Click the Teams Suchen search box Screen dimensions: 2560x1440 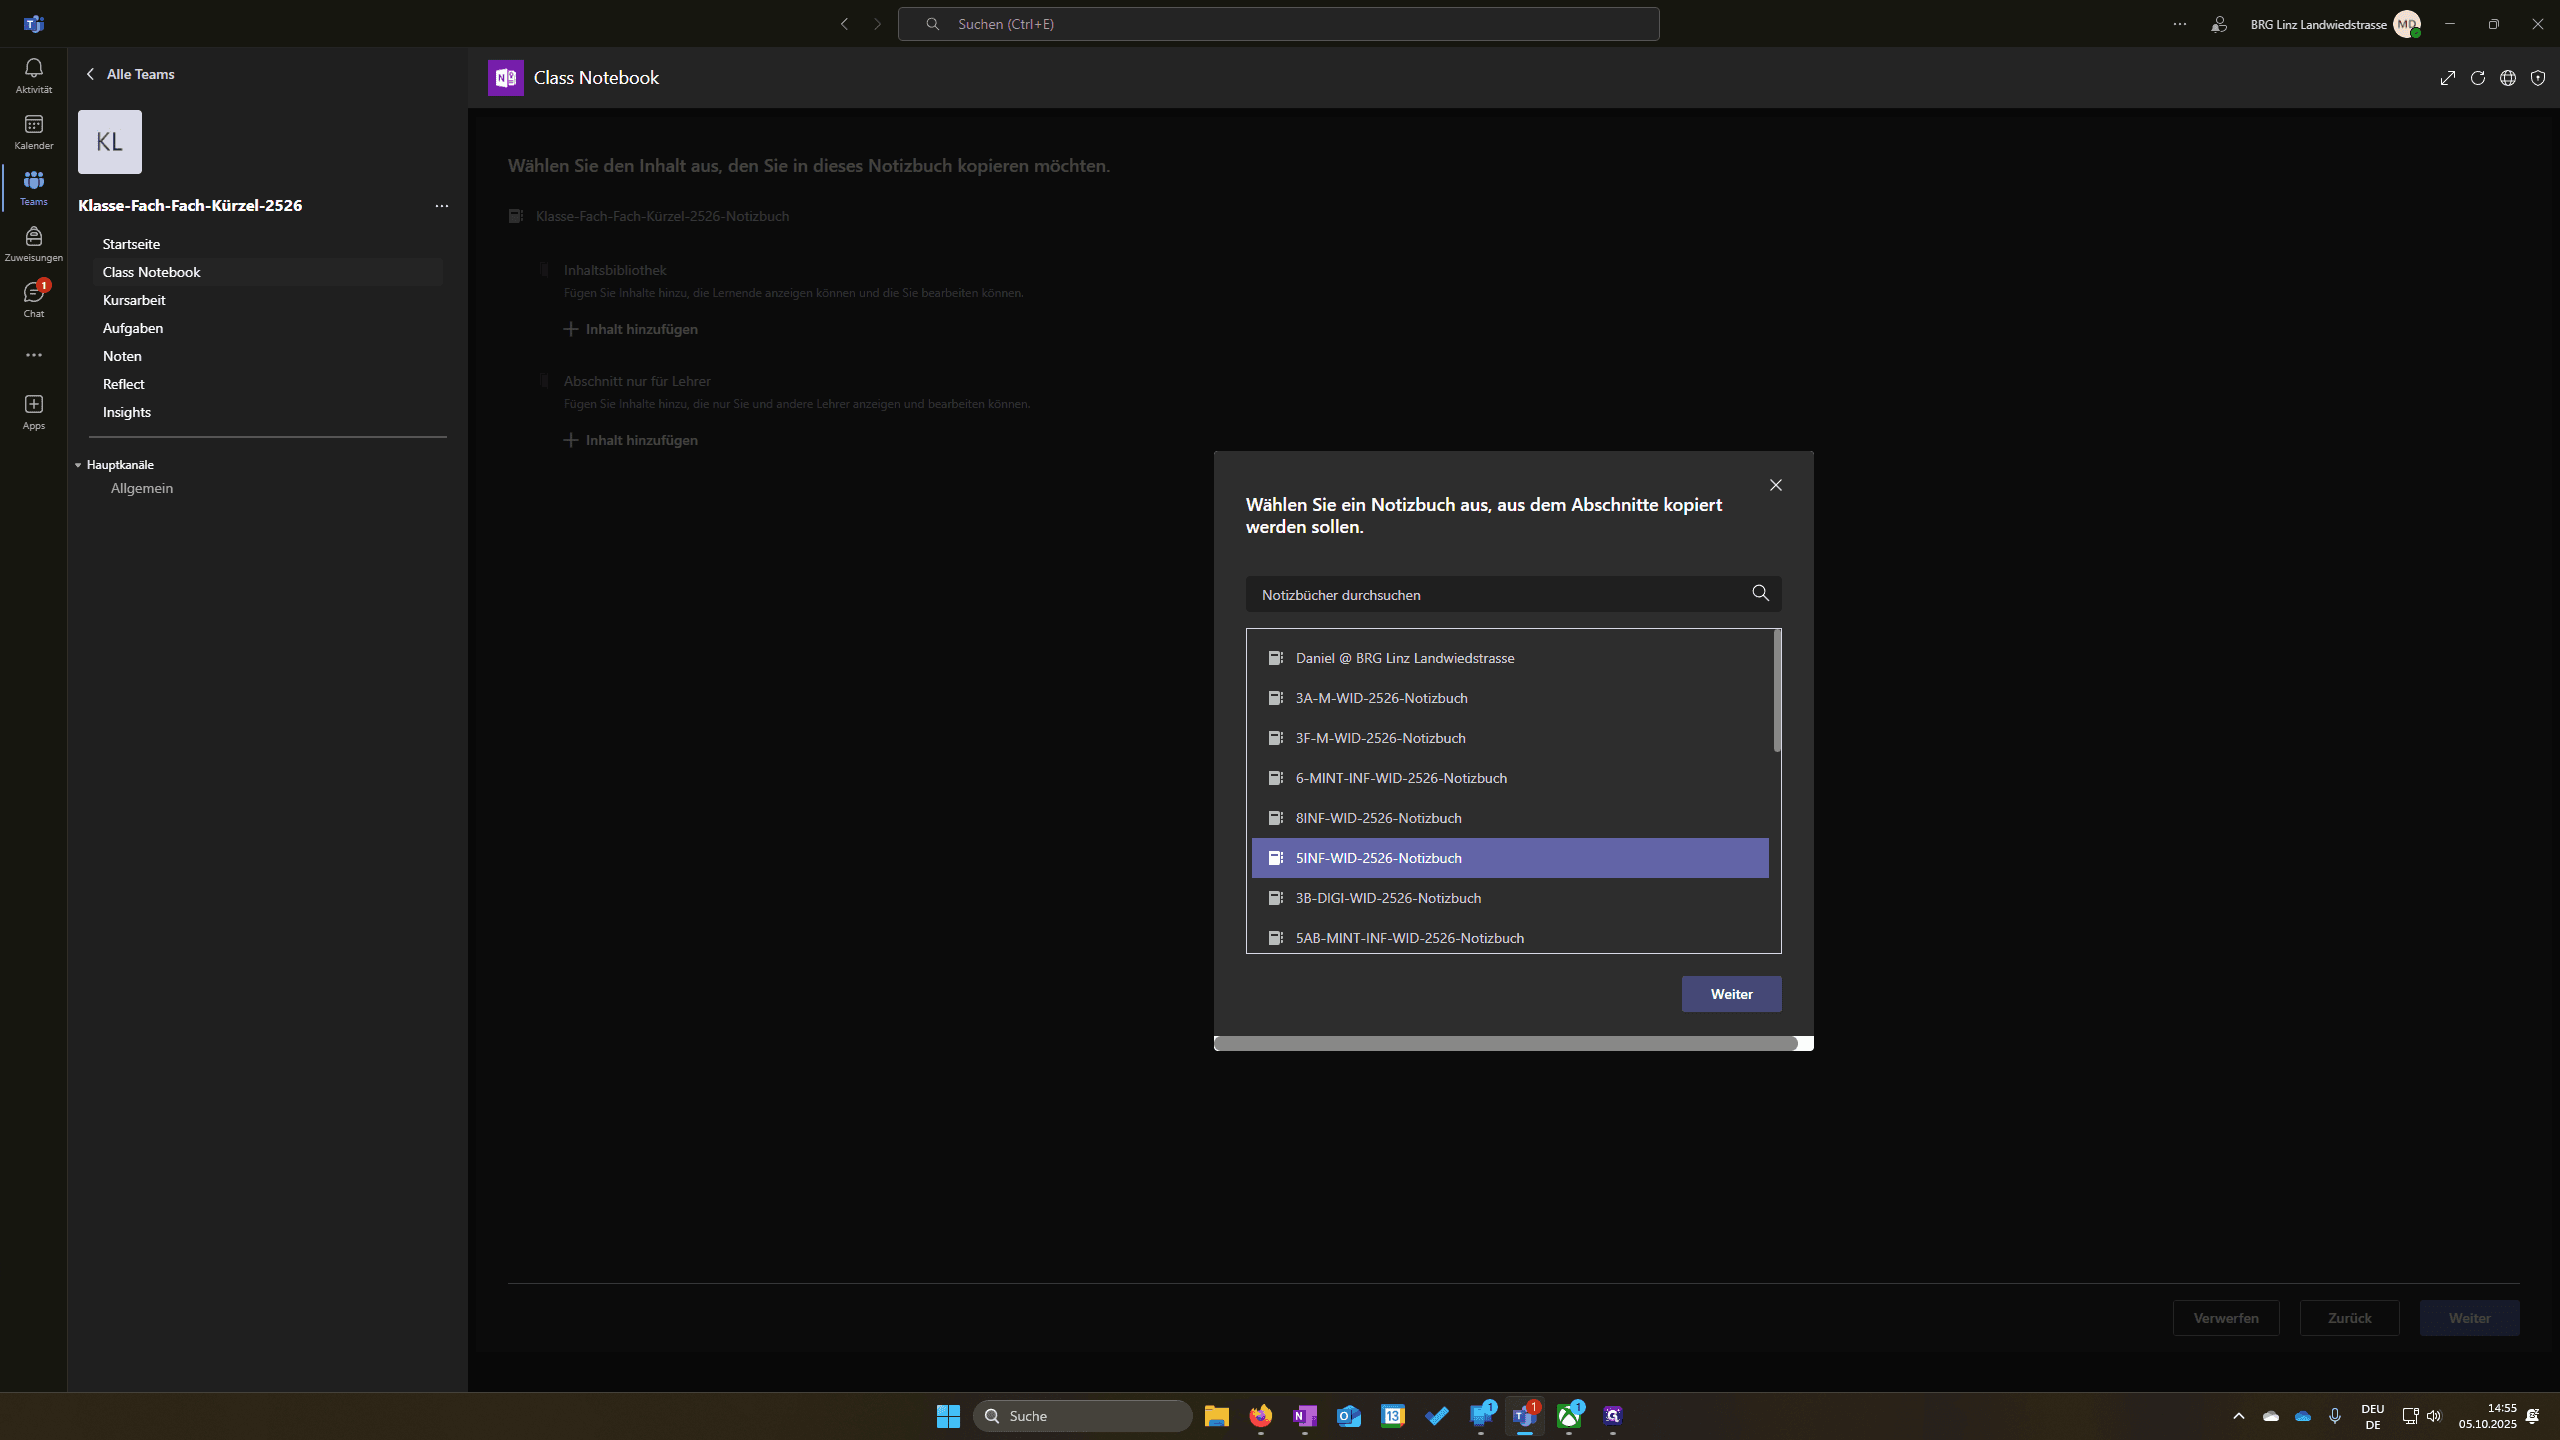1278,24
